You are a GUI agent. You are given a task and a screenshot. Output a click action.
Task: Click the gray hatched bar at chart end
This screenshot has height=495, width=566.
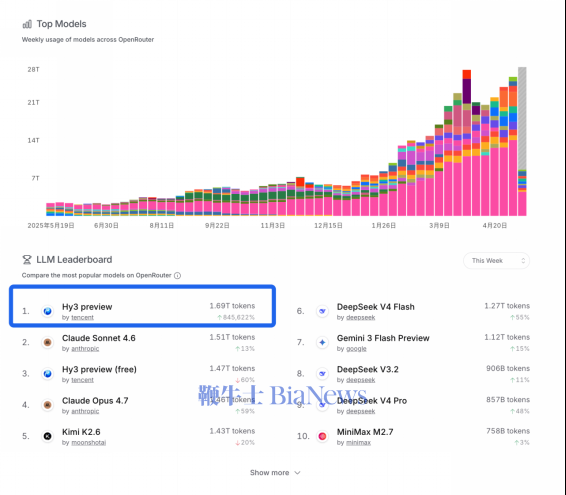pos(522,118)
